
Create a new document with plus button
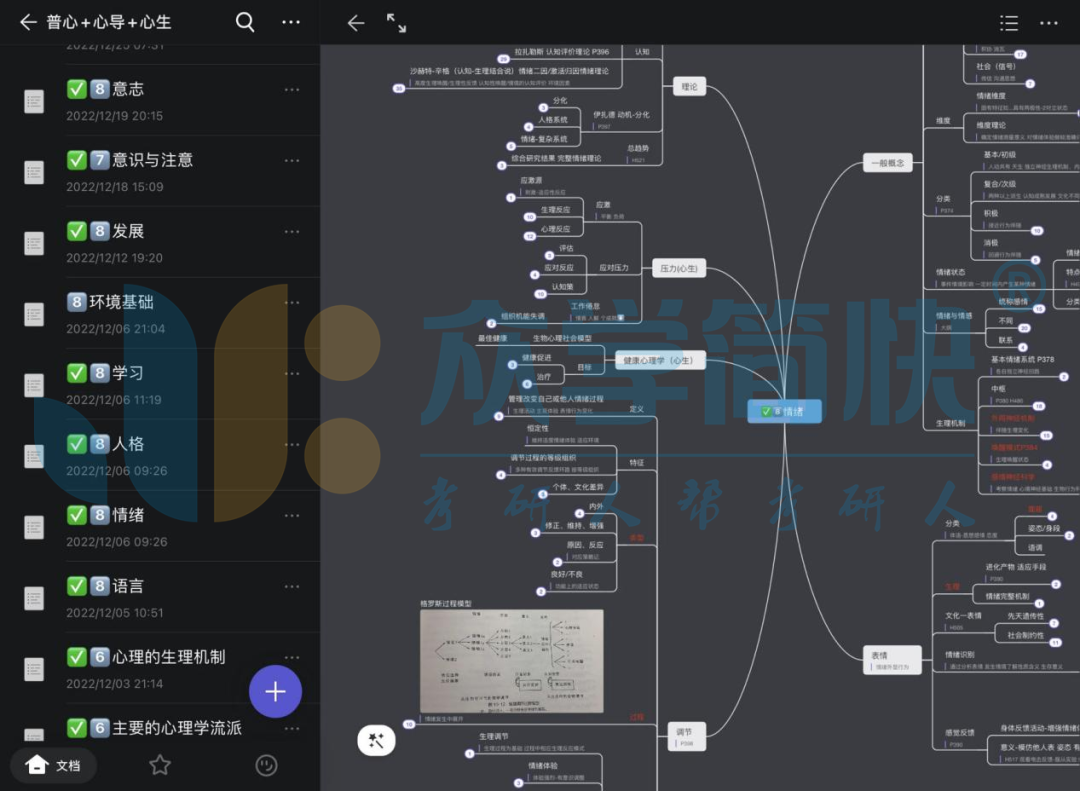(276, 691)
